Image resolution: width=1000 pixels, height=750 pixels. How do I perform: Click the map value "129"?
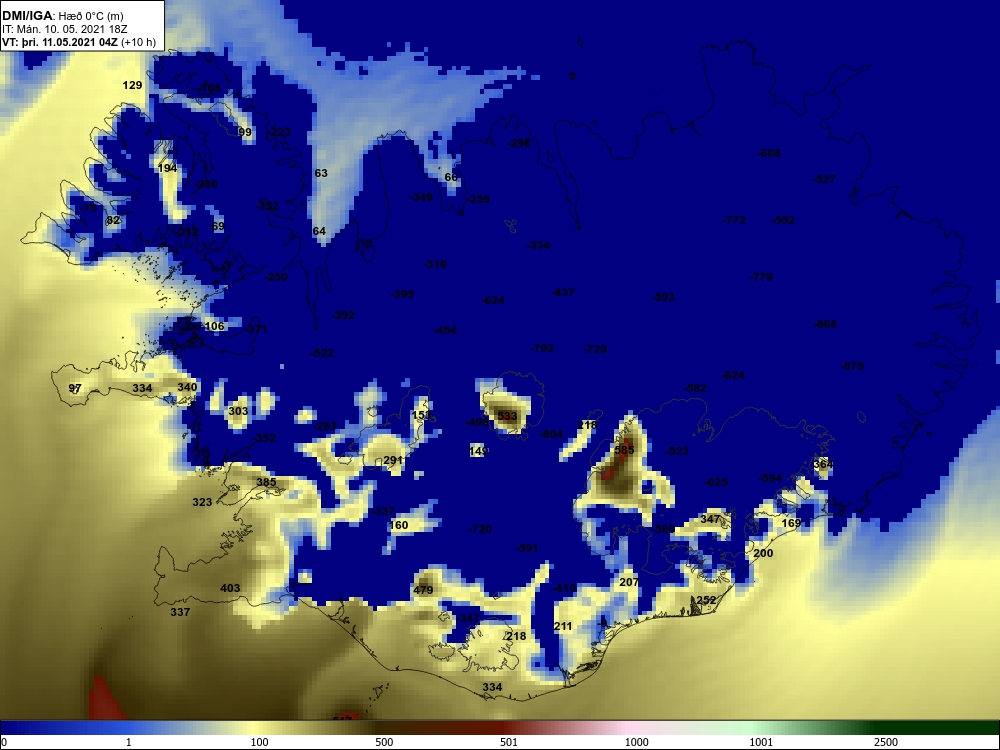pos(132,85)
